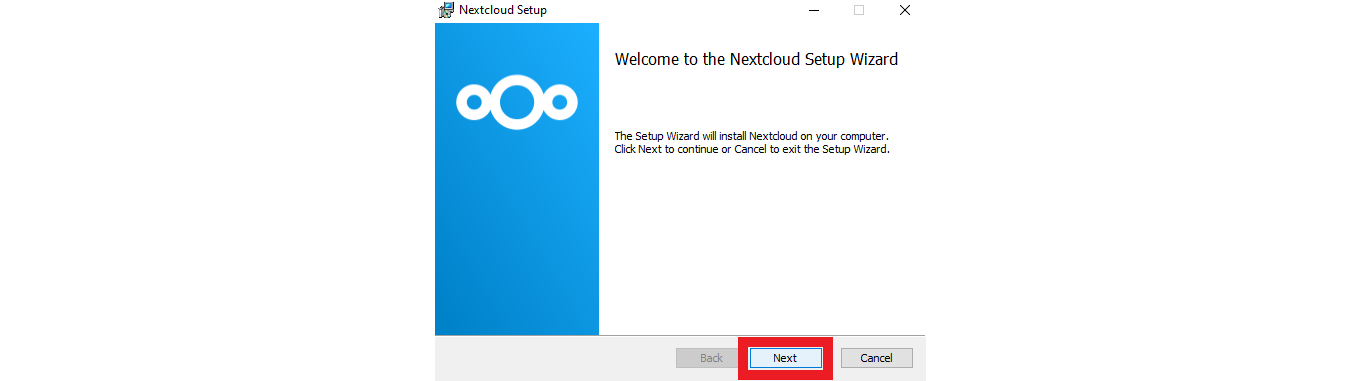Click the 'Setup Wizard will install Nextcloud' description line

pyautogui.click(x=751, y=135)
